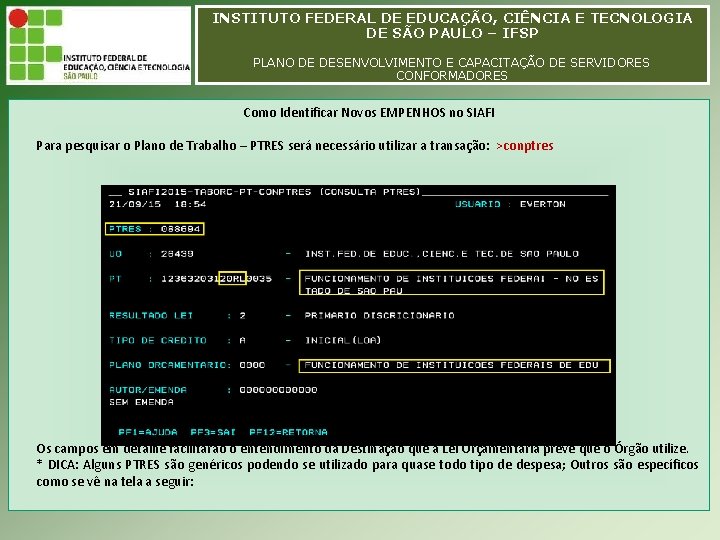Click the date 21/09/15 in terminal

point(135,204)
